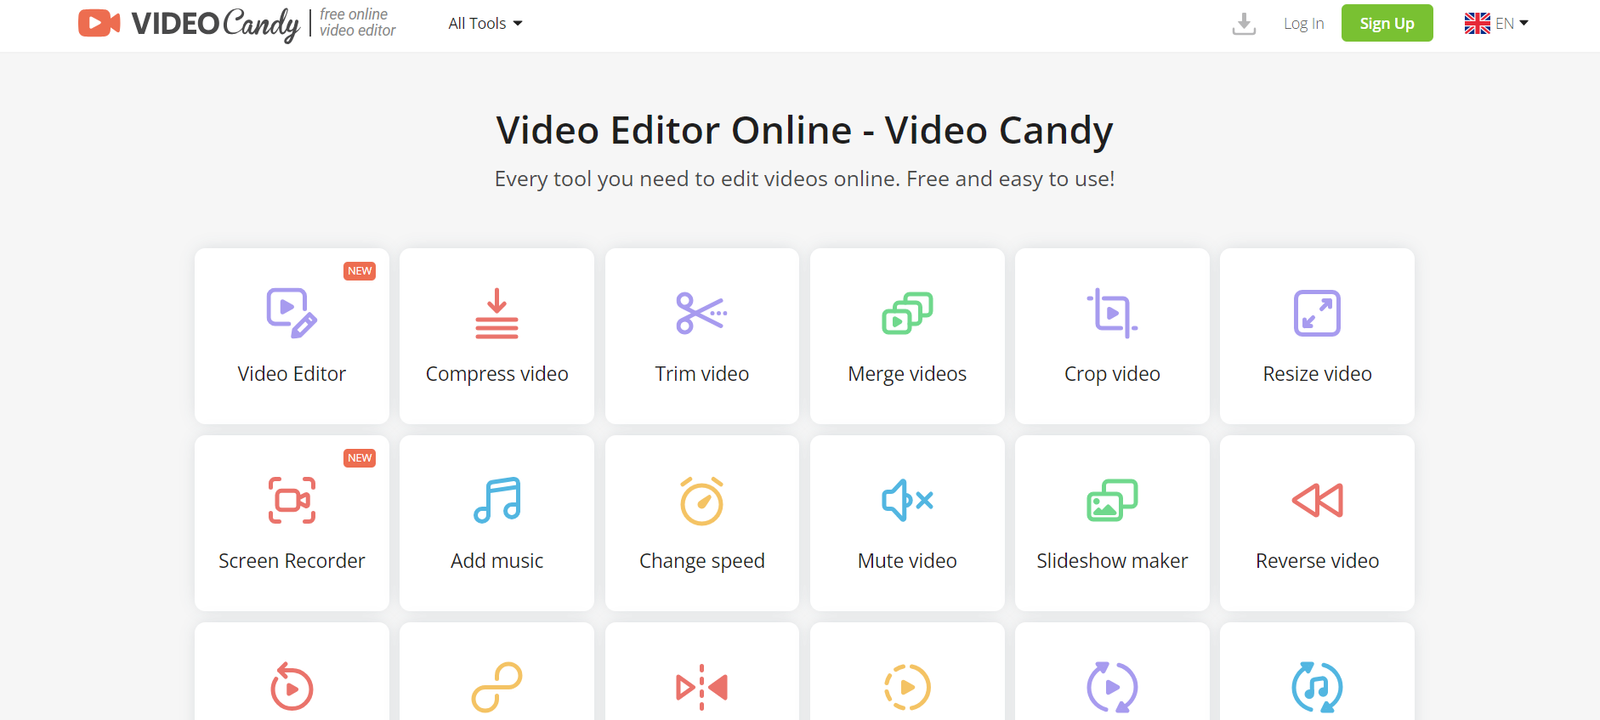Image resolution: width=1600 pixels, height=720 pixels.
Task: Expand the All Tools menu
Action: click(x=485, y=23)
